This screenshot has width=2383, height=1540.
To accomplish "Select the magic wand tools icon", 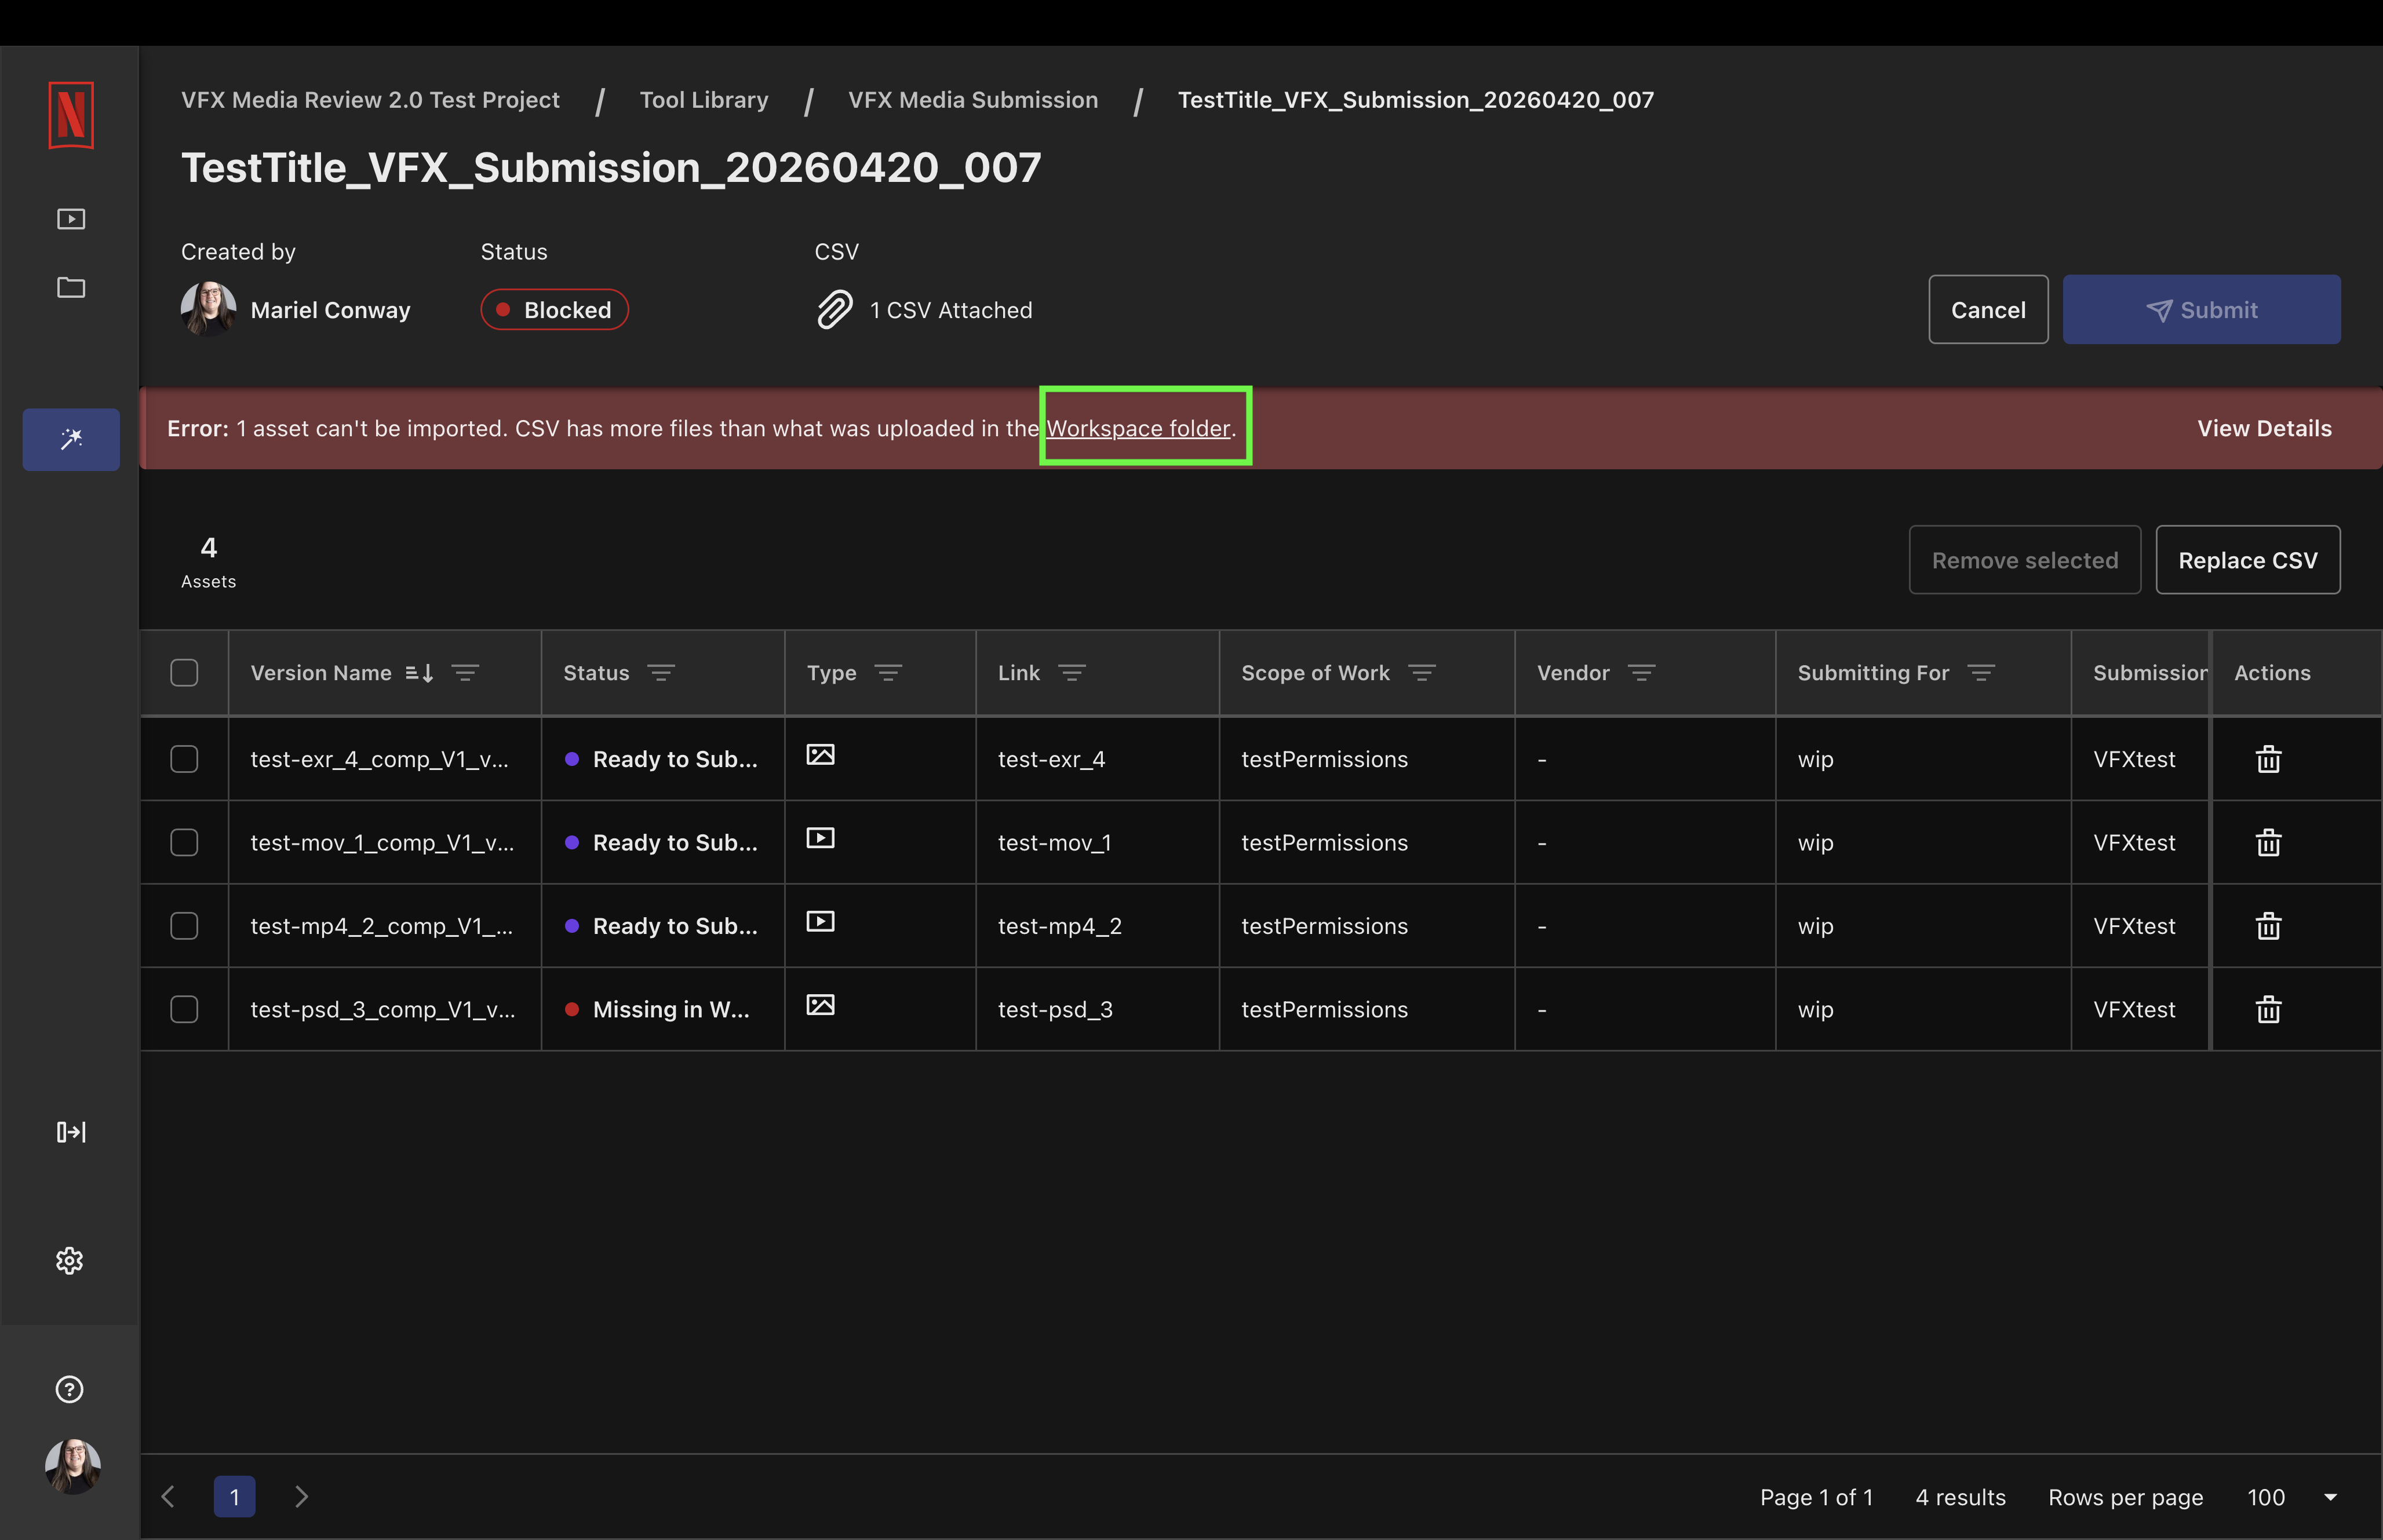I will point(71,439).
